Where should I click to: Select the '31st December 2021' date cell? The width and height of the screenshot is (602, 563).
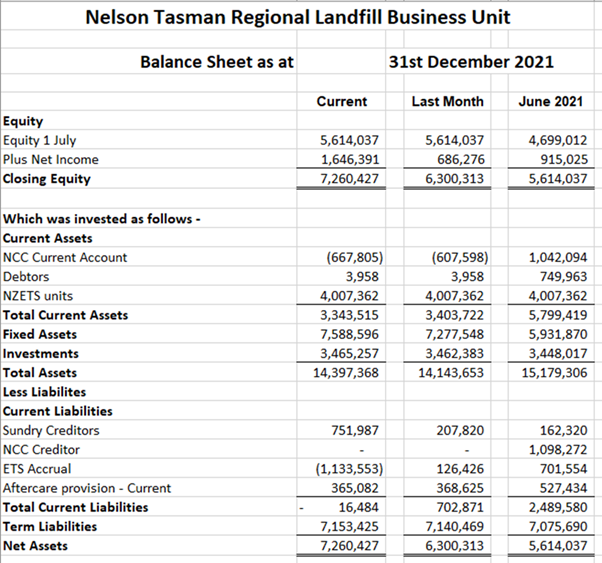tap(471, 62)
